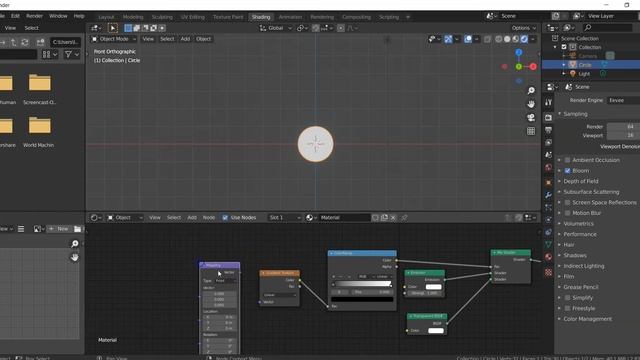Click the viewport pan hand icon

tap(531, 104)
